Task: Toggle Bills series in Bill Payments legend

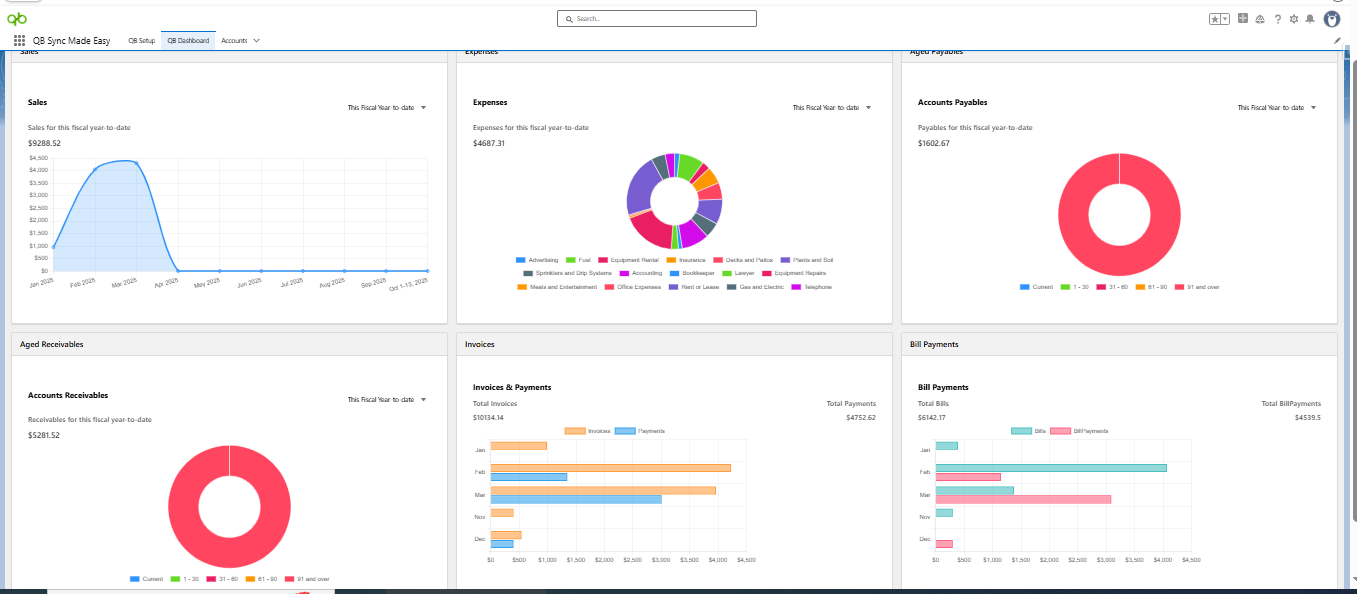Action: pyautogui.click(x=1028, y=431)
